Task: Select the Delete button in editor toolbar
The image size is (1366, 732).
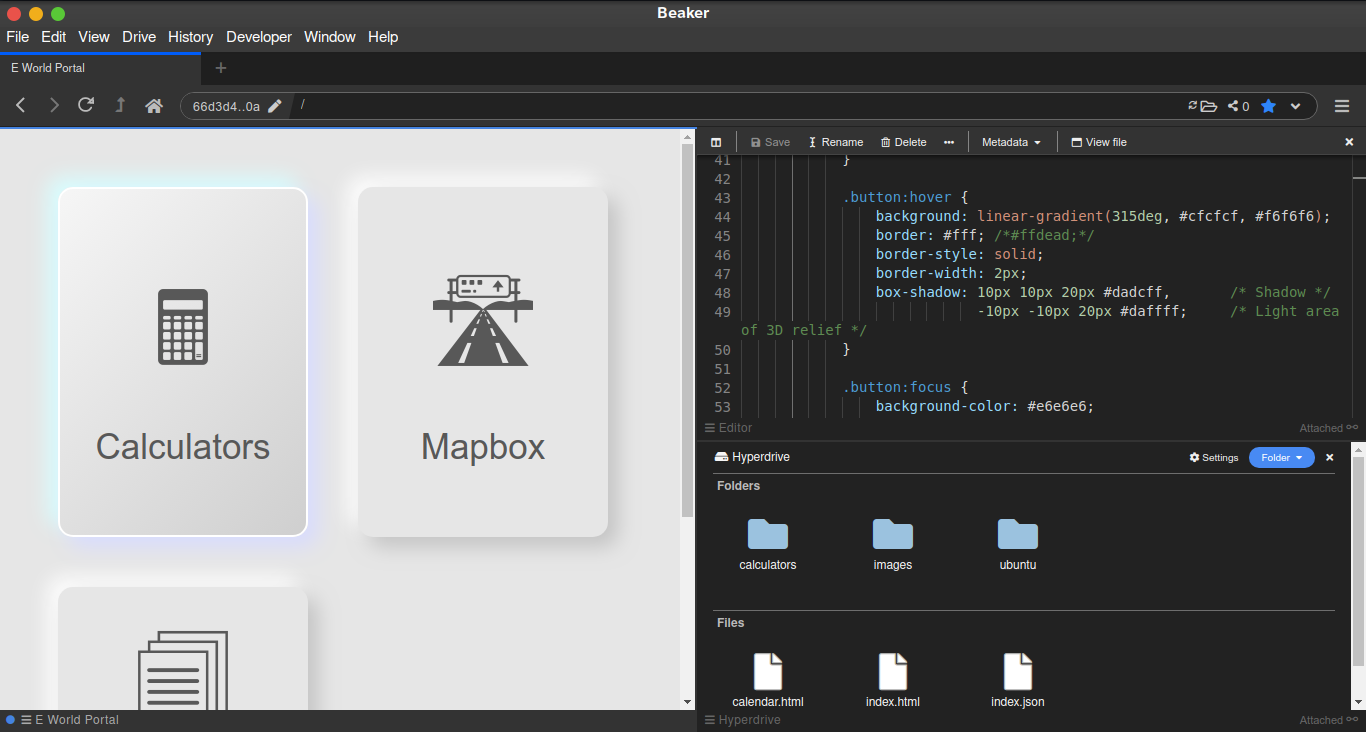Action: tap(903, 141)
